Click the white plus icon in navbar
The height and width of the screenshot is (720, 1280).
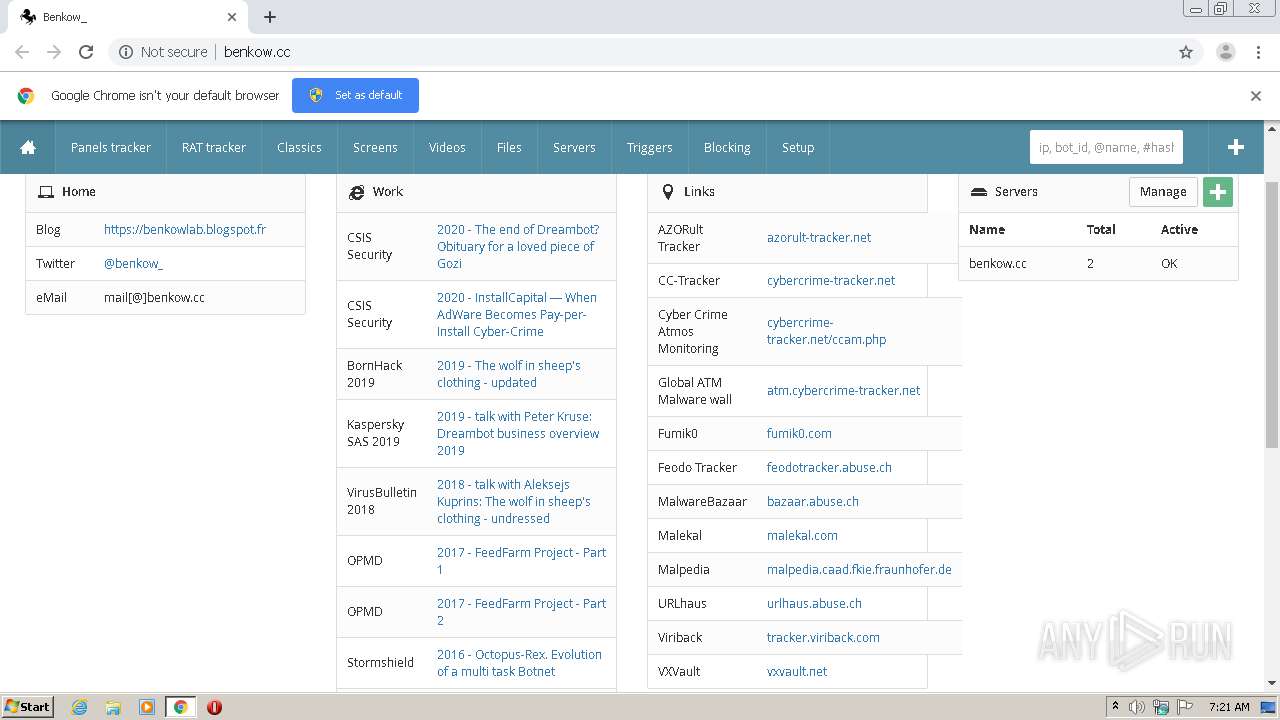[1236, 147]
